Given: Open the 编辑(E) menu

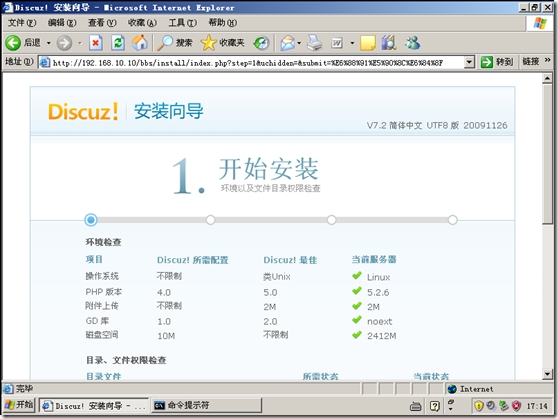Looking at the screenshot, I should [x=62, y=23].
